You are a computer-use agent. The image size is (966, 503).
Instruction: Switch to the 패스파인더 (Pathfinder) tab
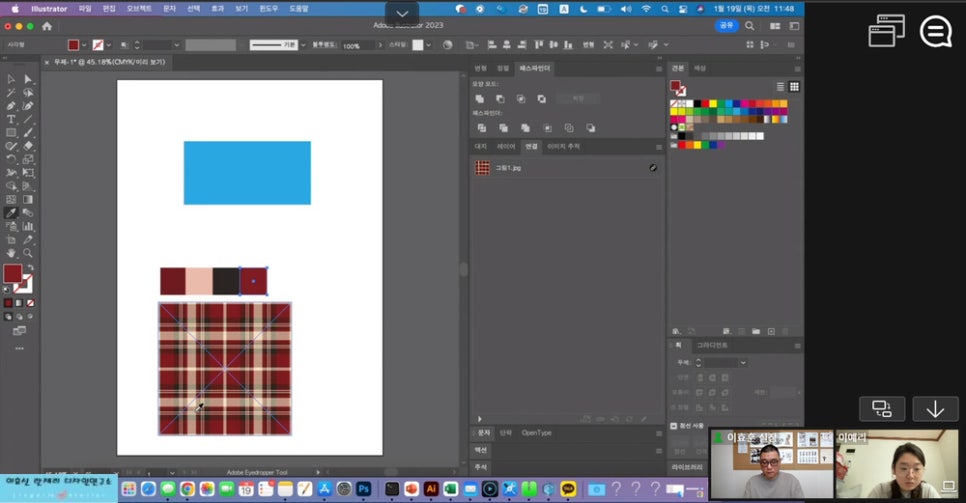pos(535,68)
